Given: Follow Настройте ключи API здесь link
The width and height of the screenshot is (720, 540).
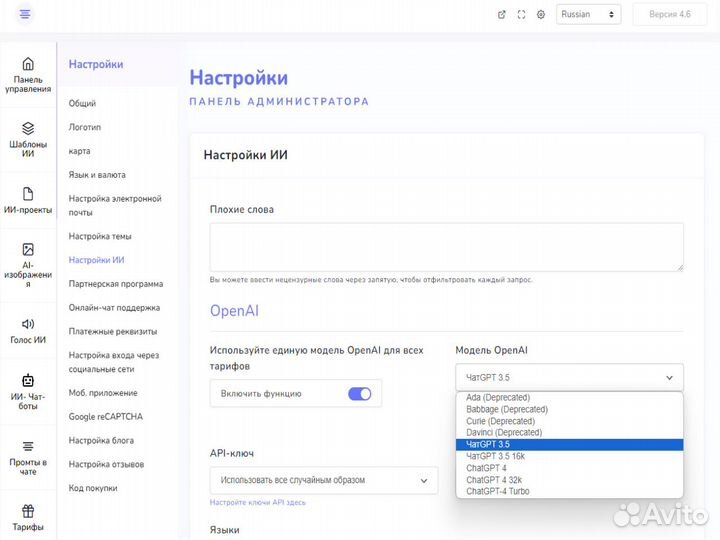Looking at the screenshot, I should point(258,502).
